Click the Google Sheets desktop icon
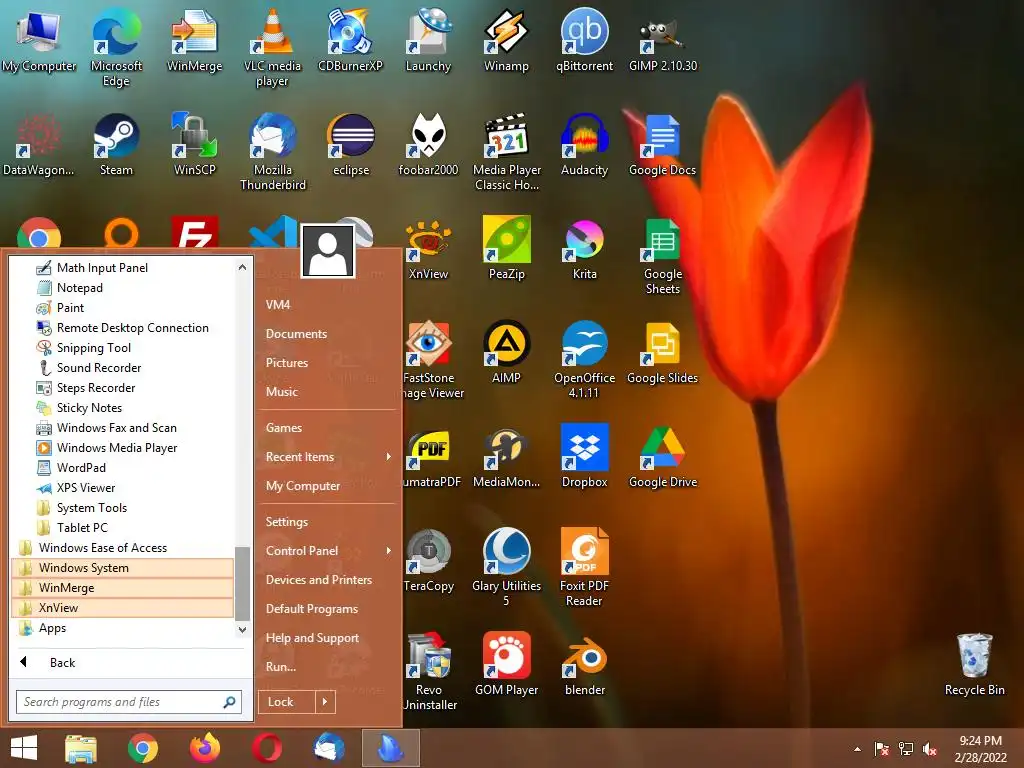This screenshot has width=1024, height=768. coord(663,256)
